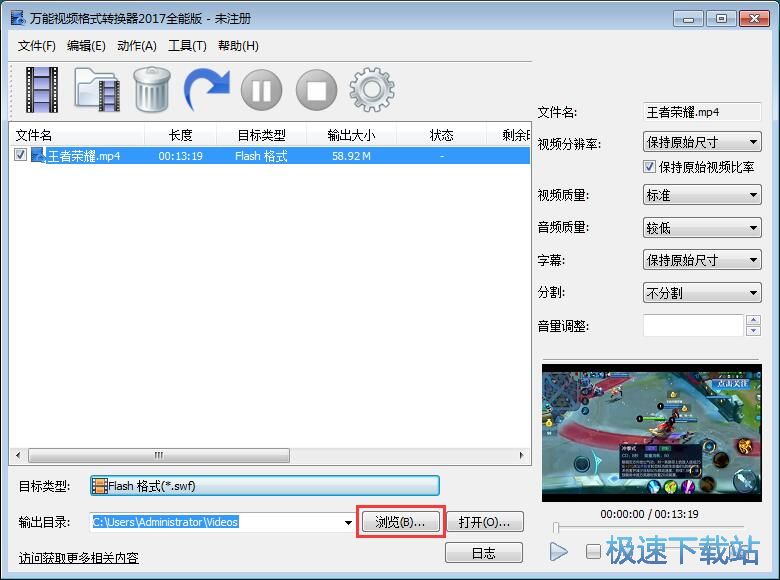Click the 长度 column header

click(x=181, y=135)
